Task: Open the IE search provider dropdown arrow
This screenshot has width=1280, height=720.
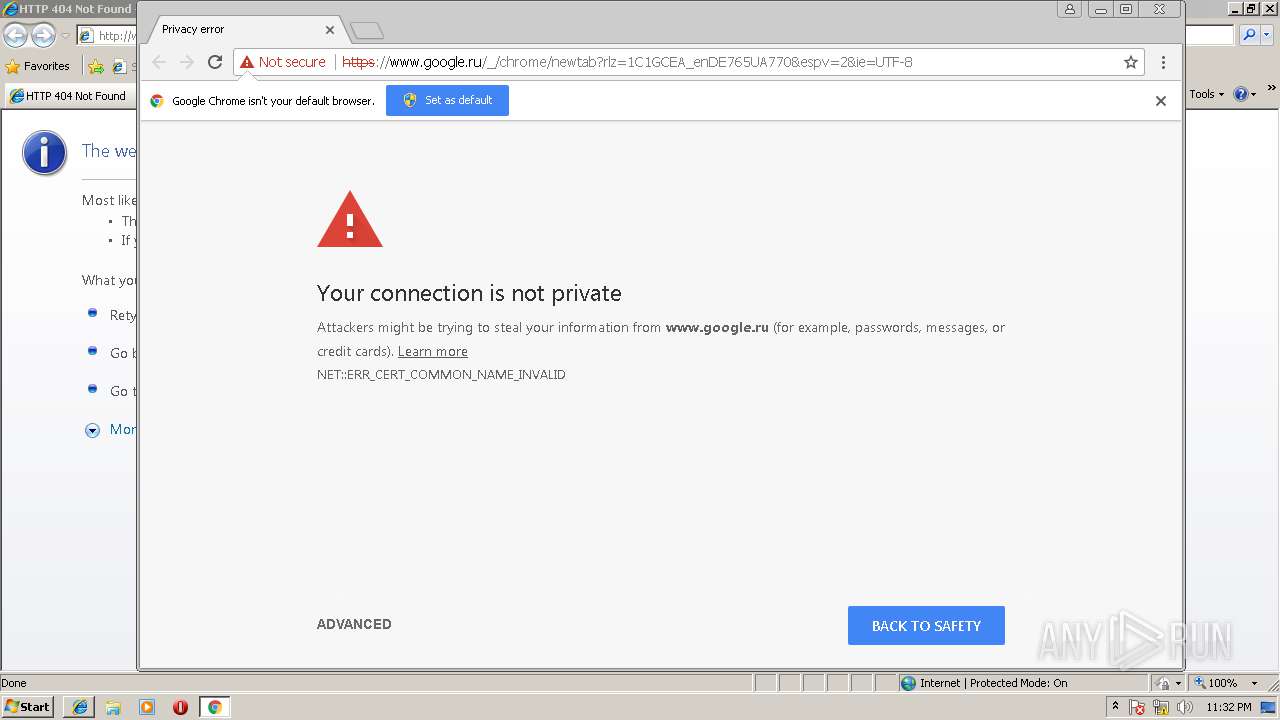Action: pyautogui.click(x=1268, y=35)
